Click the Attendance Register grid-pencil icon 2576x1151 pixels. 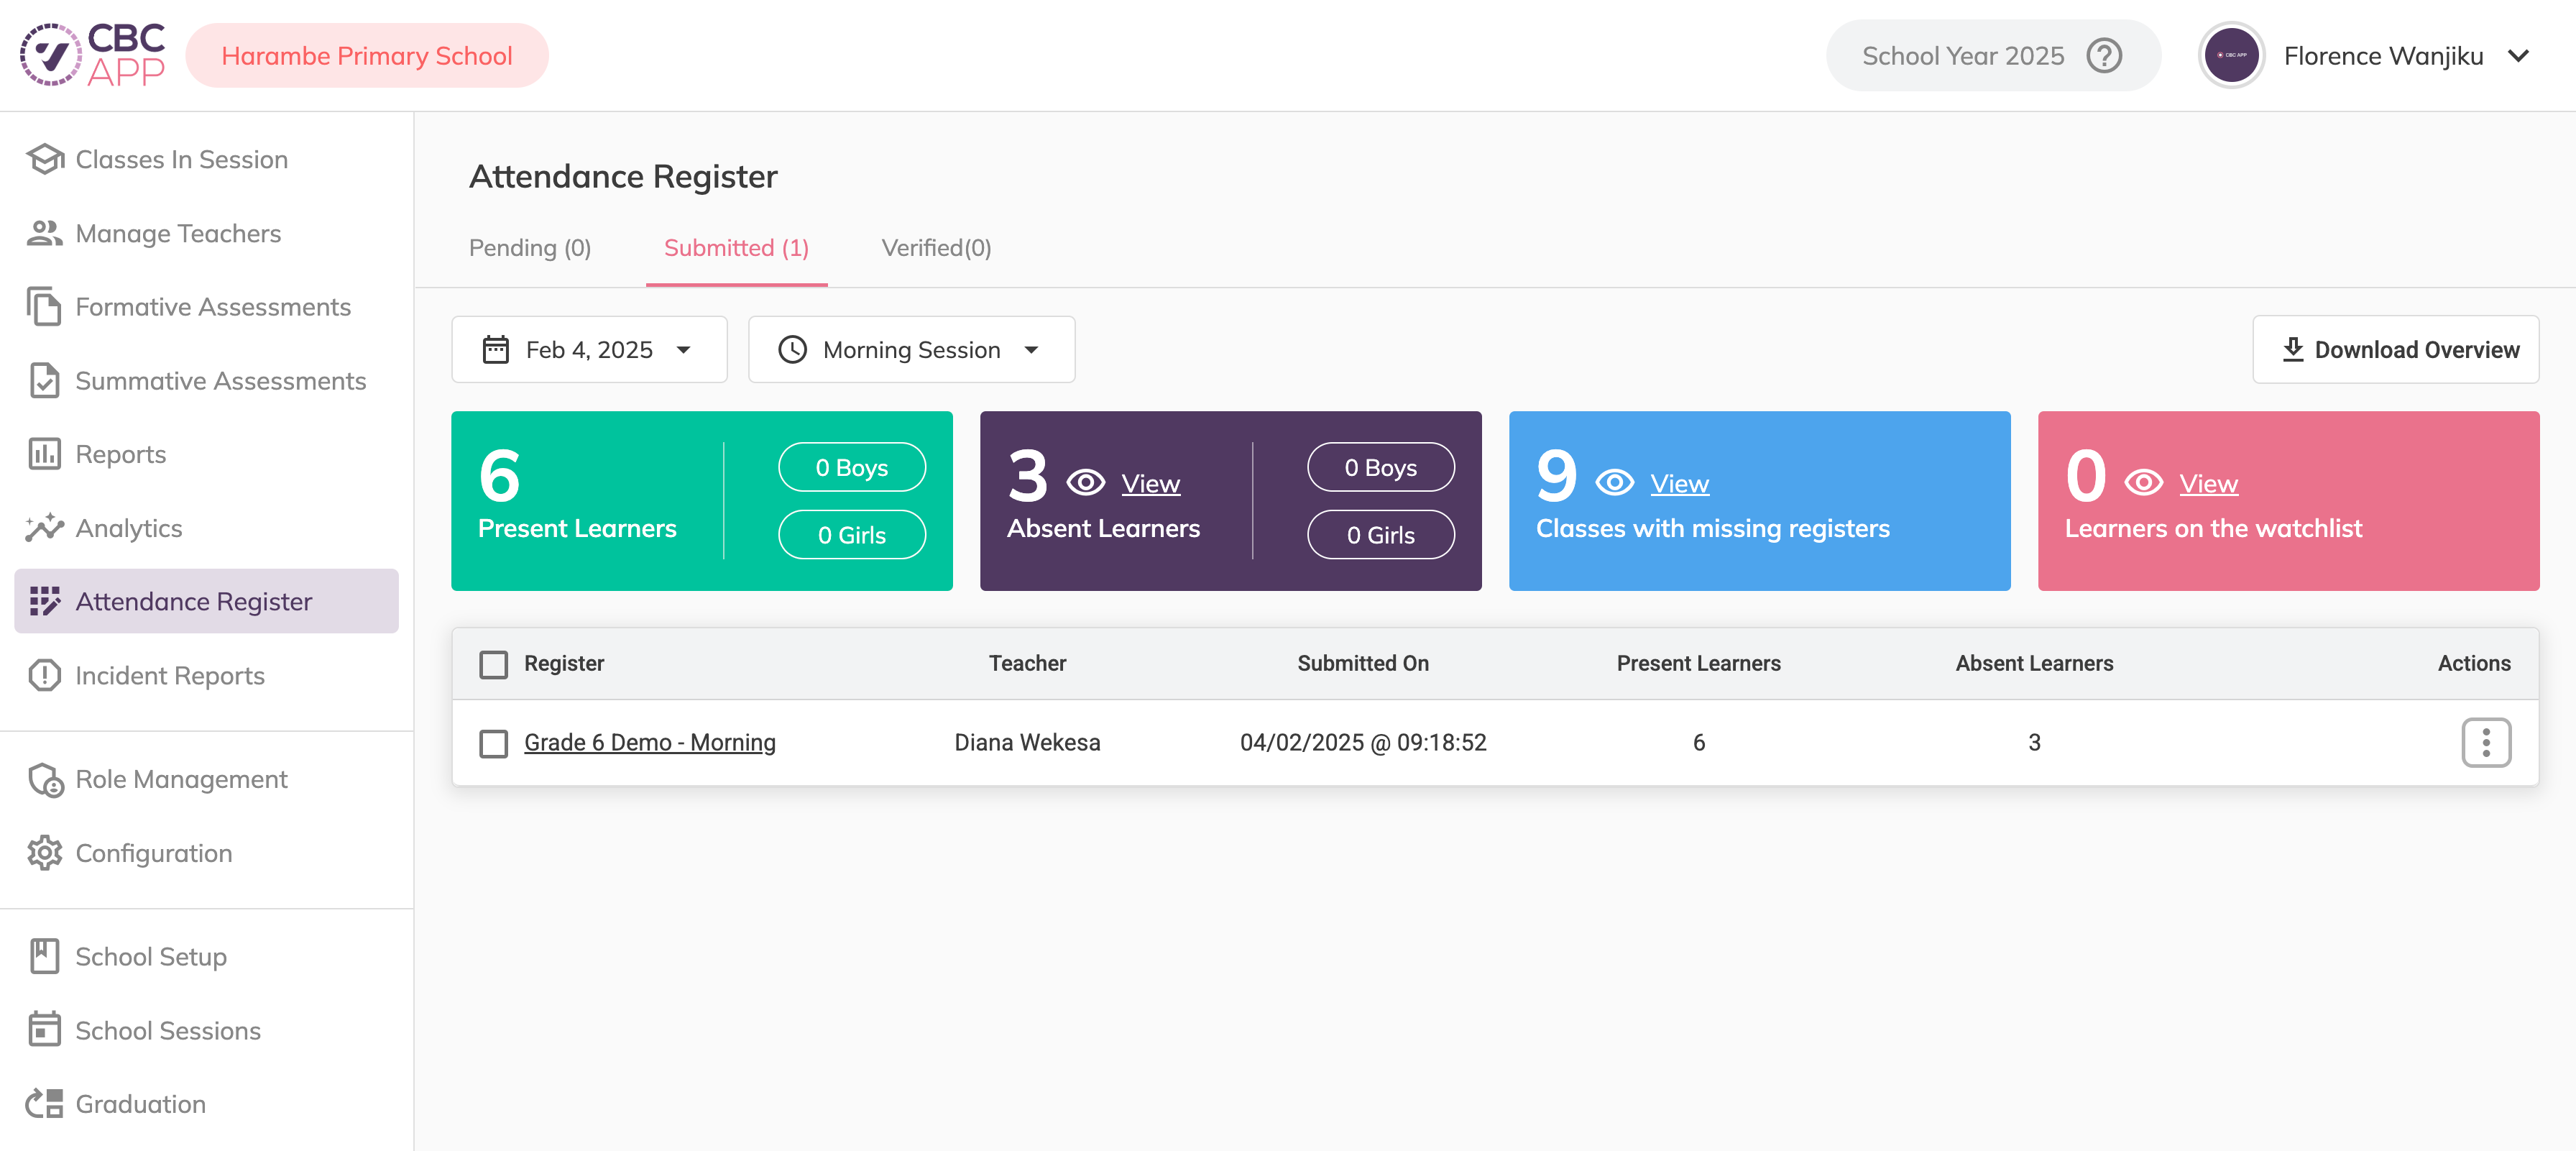tap(45, 601)
